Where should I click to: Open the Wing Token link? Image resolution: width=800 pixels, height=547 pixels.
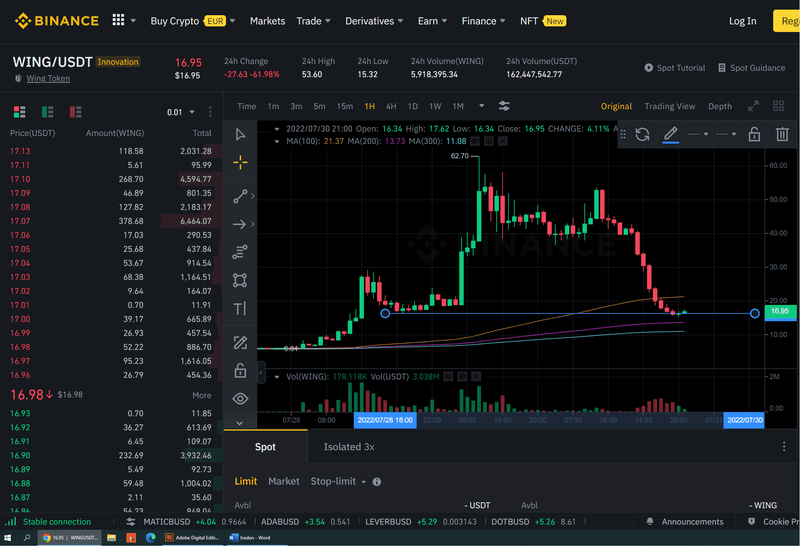48,78
